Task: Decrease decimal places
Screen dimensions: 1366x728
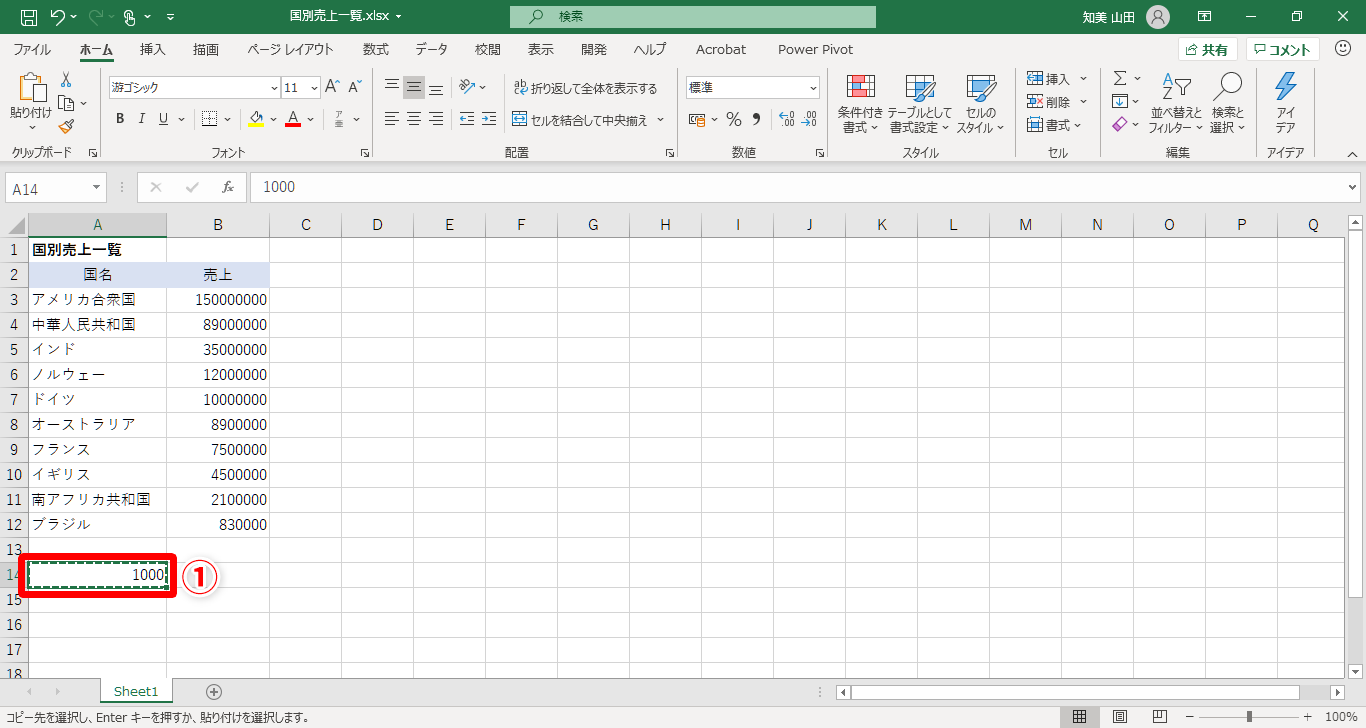Action: (808, 119)
